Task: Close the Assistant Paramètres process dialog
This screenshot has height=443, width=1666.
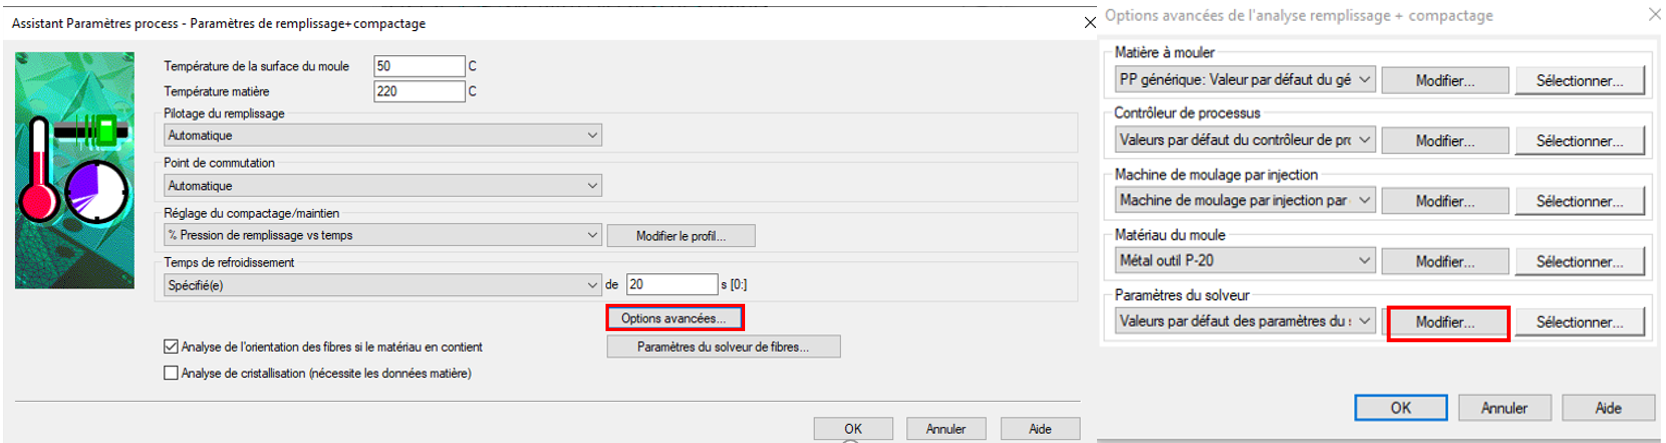Action: 1089,23
